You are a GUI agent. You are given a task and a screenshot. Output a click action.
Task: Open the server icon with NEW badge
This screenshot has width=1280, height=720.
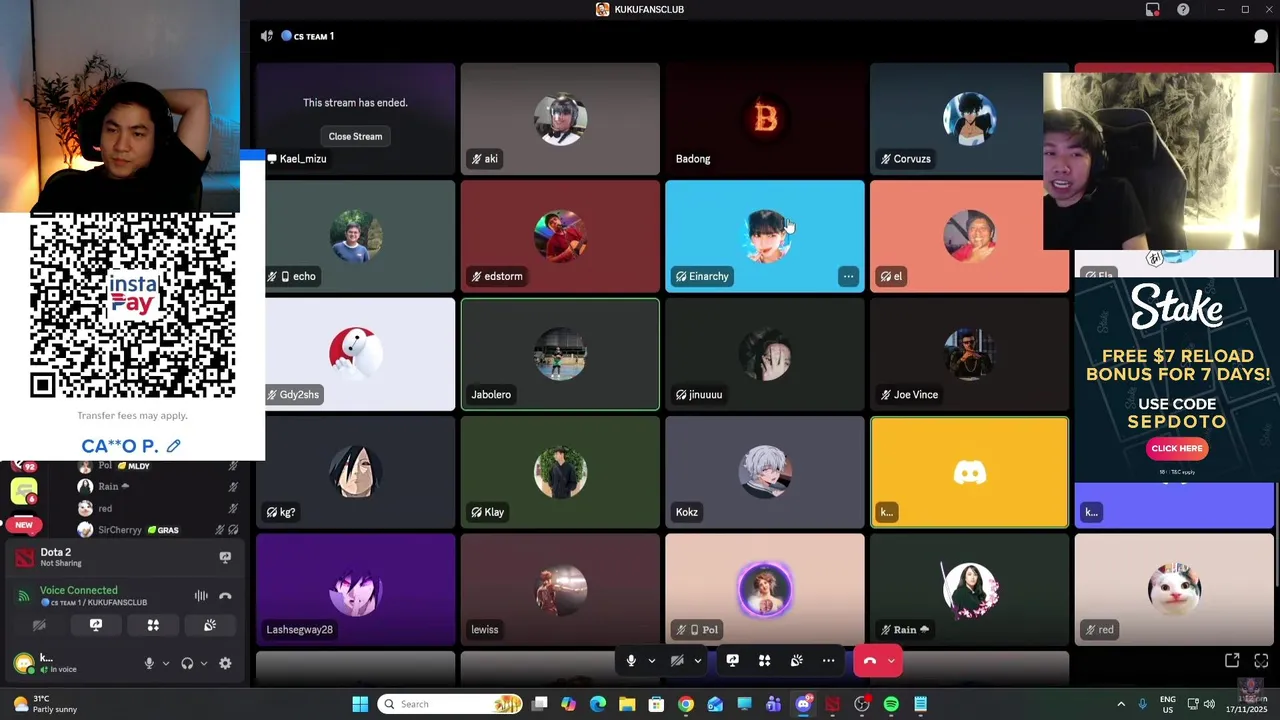point(24,524)
